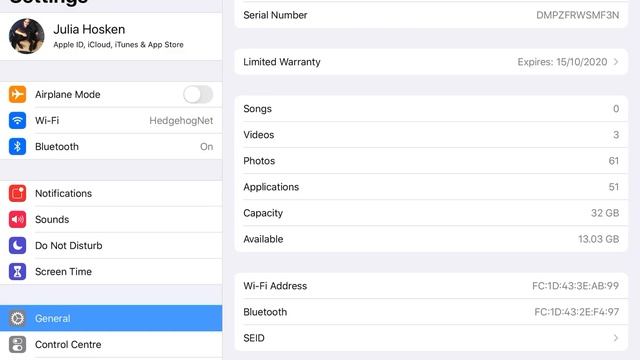
Task: Tap the Airplane Mode orange icon
Action: (x=17, y=94)
